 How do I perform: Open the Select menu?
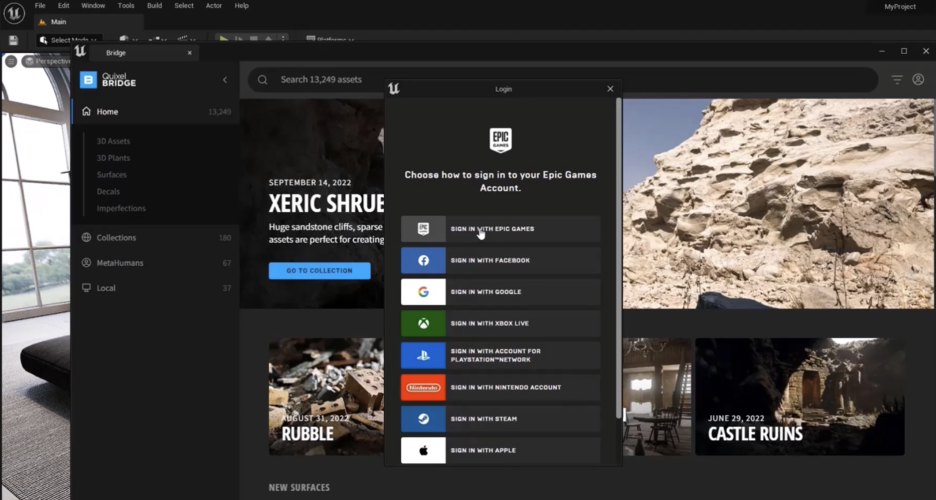tap(184, 5)
